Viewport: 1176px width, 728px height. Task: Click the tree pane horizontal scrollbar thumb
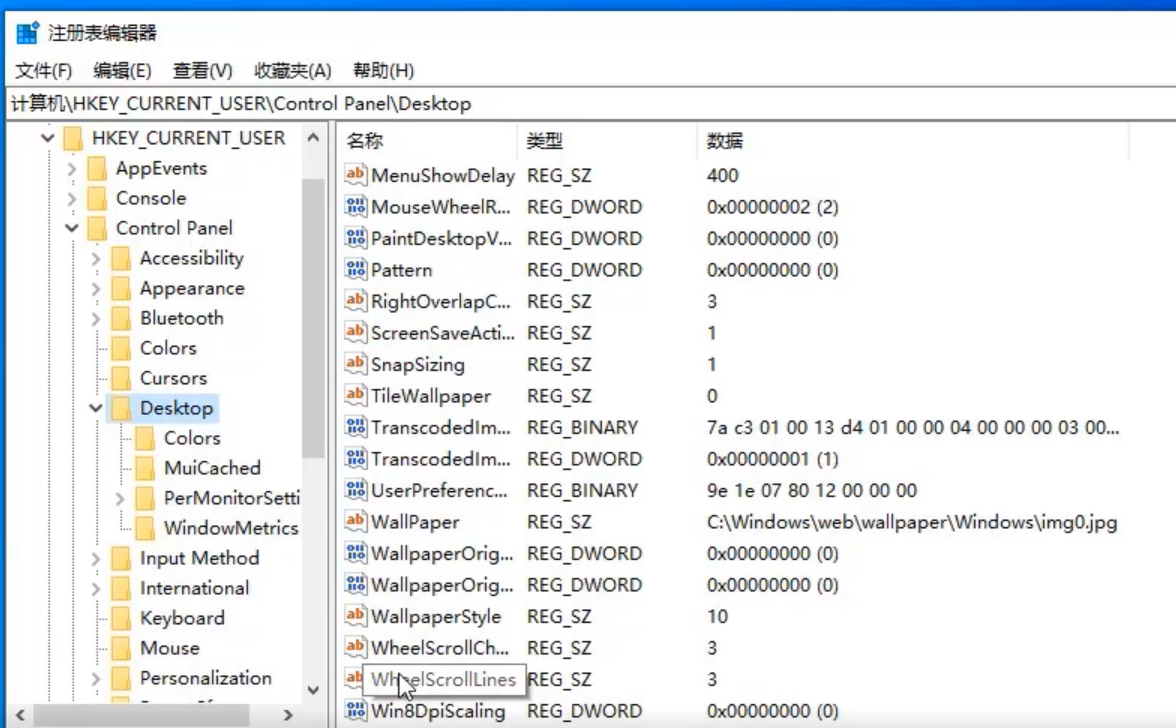point(142,715)
